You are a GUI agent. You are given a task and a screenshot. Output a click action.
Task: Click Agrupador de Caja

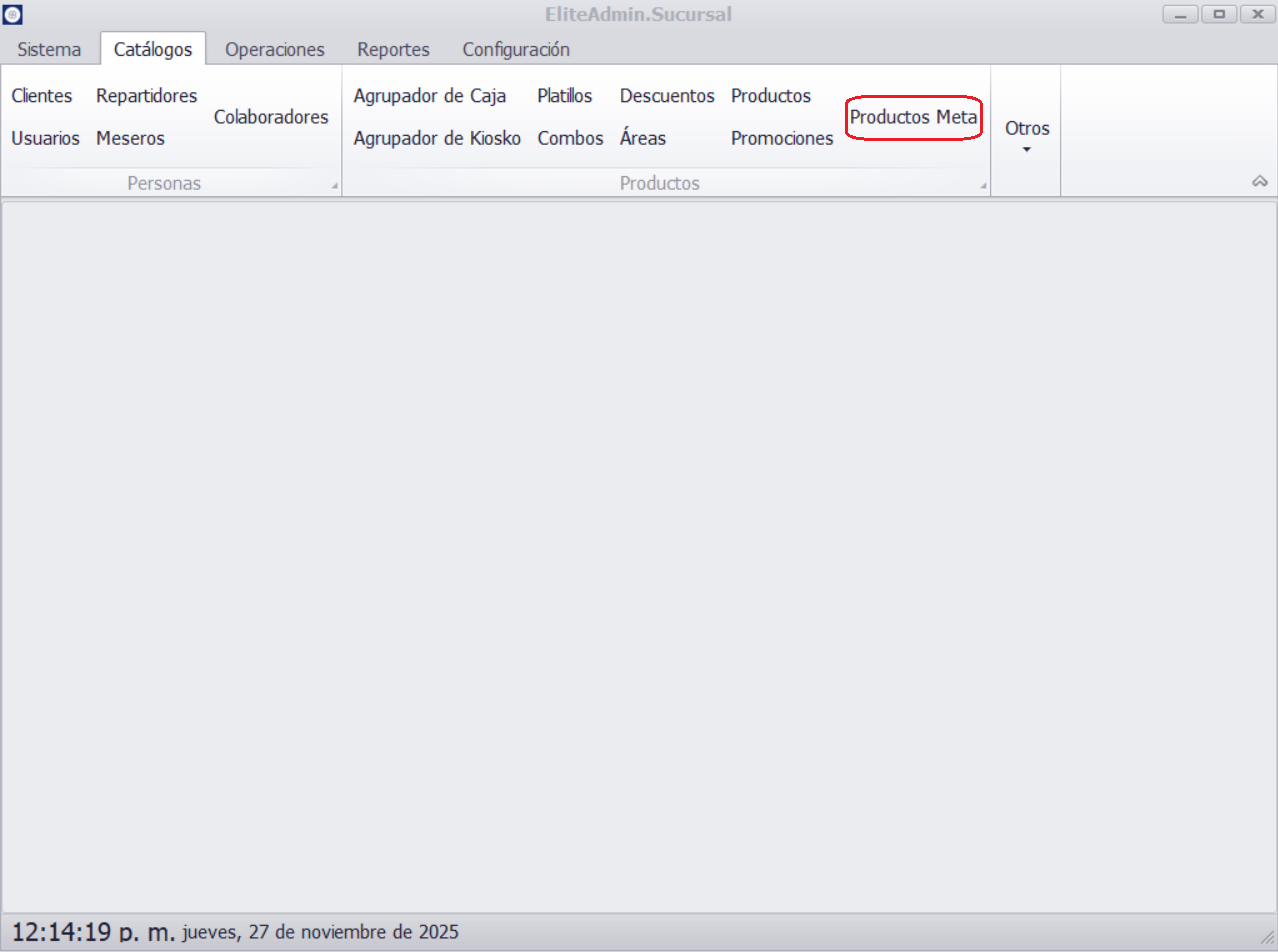(x=430, y=96)
